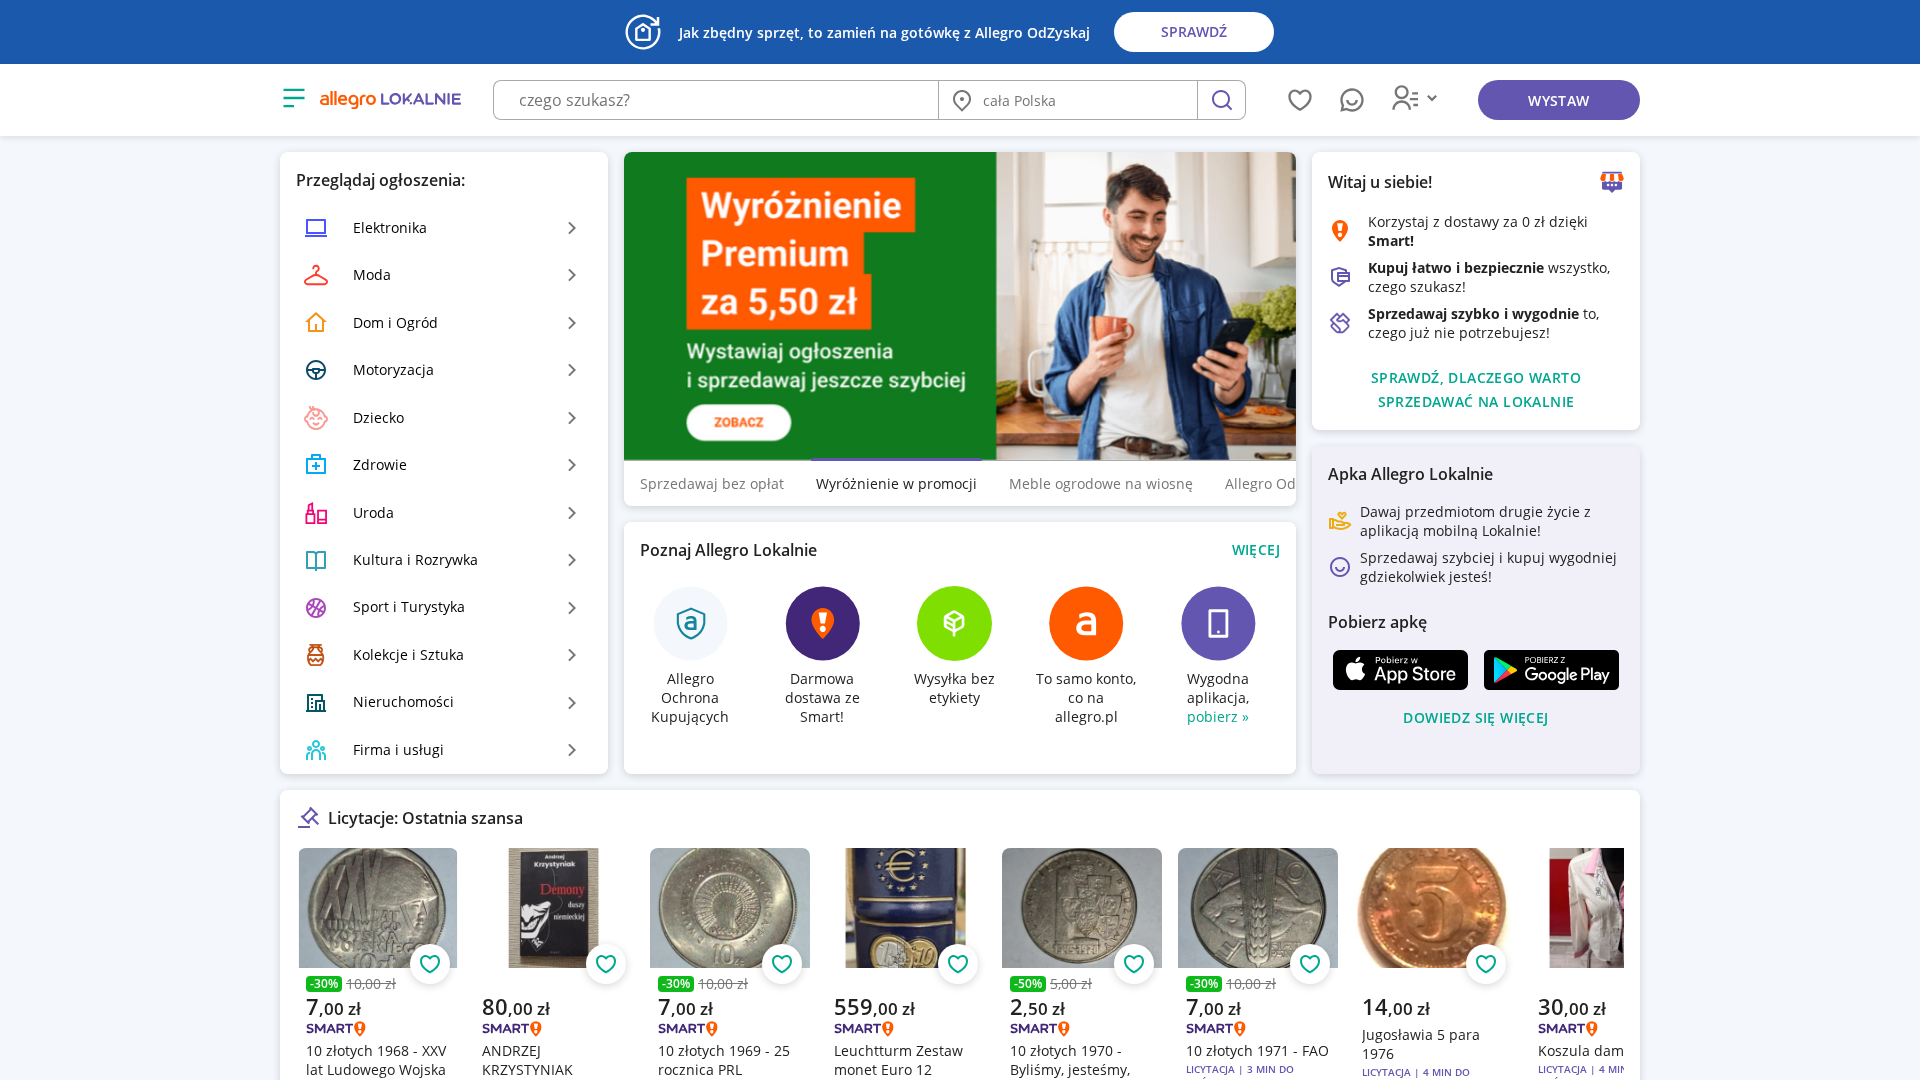Screen dimensions: 1920x1080
Task: Favorite the 10 złotych 1971 FAO listing
Action: point(1310,964)
